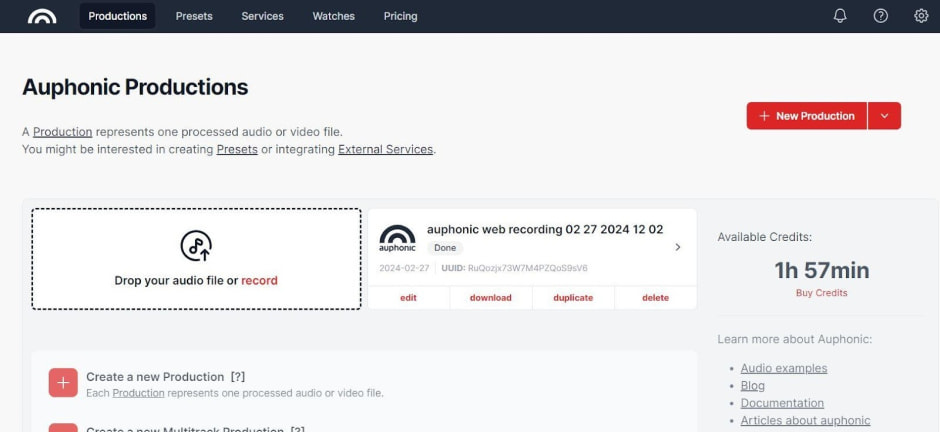Click the red record link in drop zone

(x=259, y=281)
